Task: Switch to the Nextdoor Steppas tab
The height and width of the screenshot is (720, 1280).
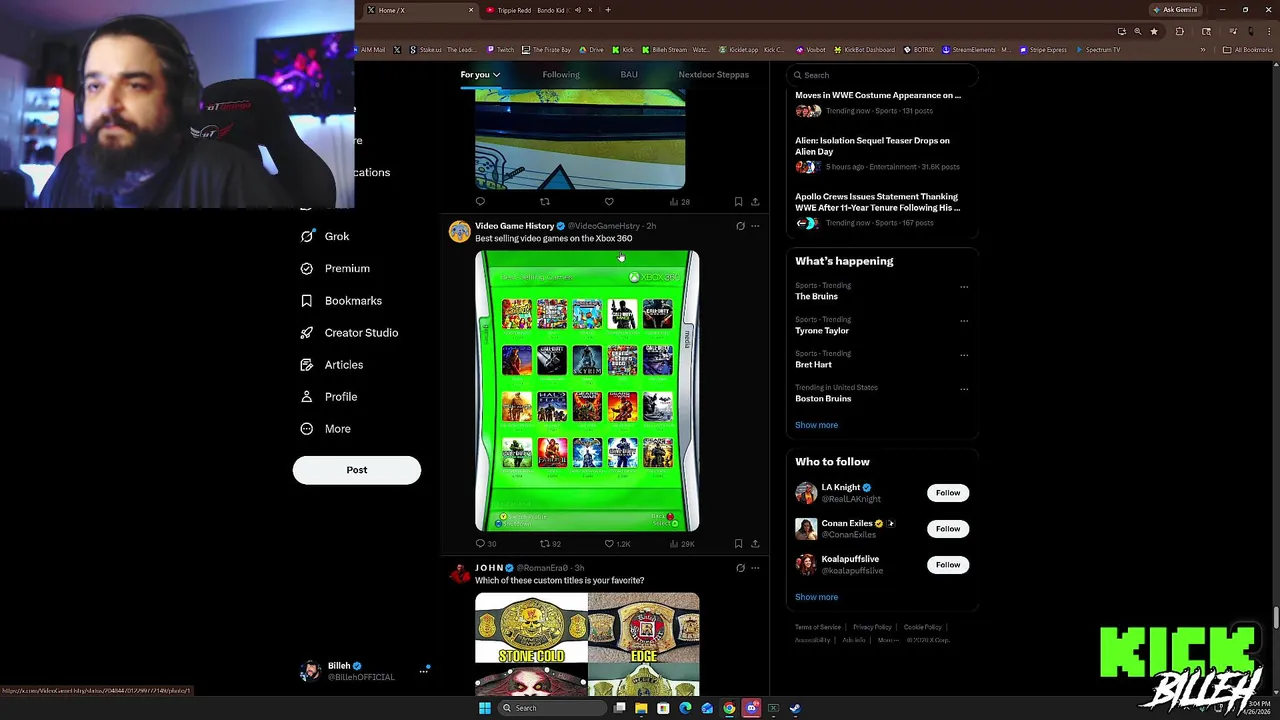Action: click(713, 74)
